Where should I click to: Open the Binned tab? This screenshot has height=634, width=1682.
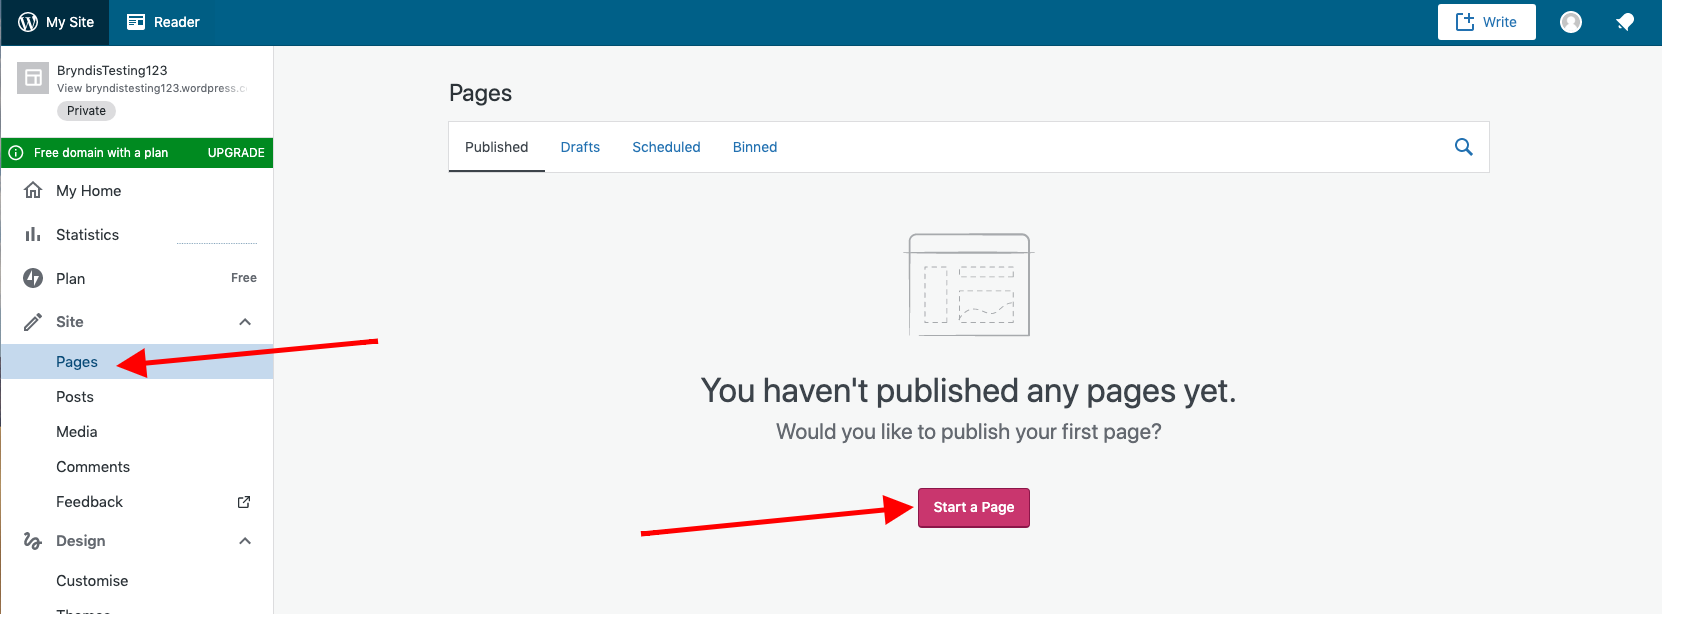point(755,147)
